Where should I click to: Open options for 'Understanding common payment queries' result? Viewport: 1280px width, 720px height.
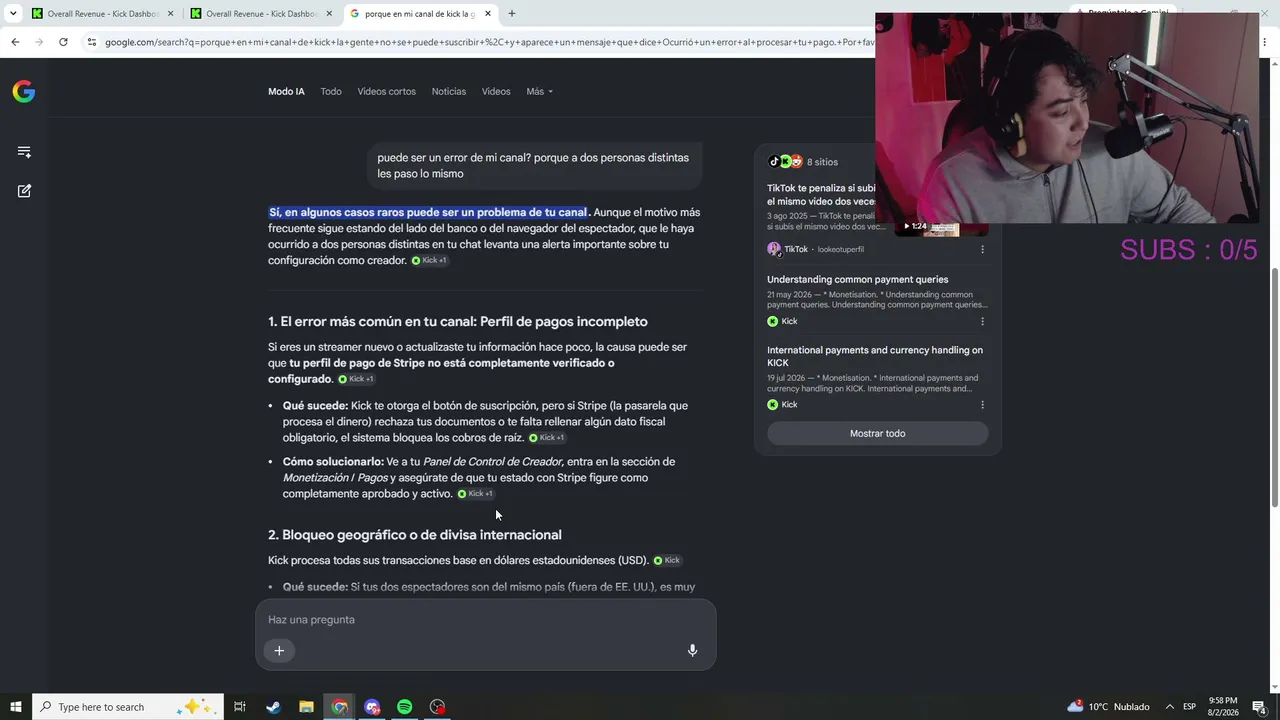(982, 321)
